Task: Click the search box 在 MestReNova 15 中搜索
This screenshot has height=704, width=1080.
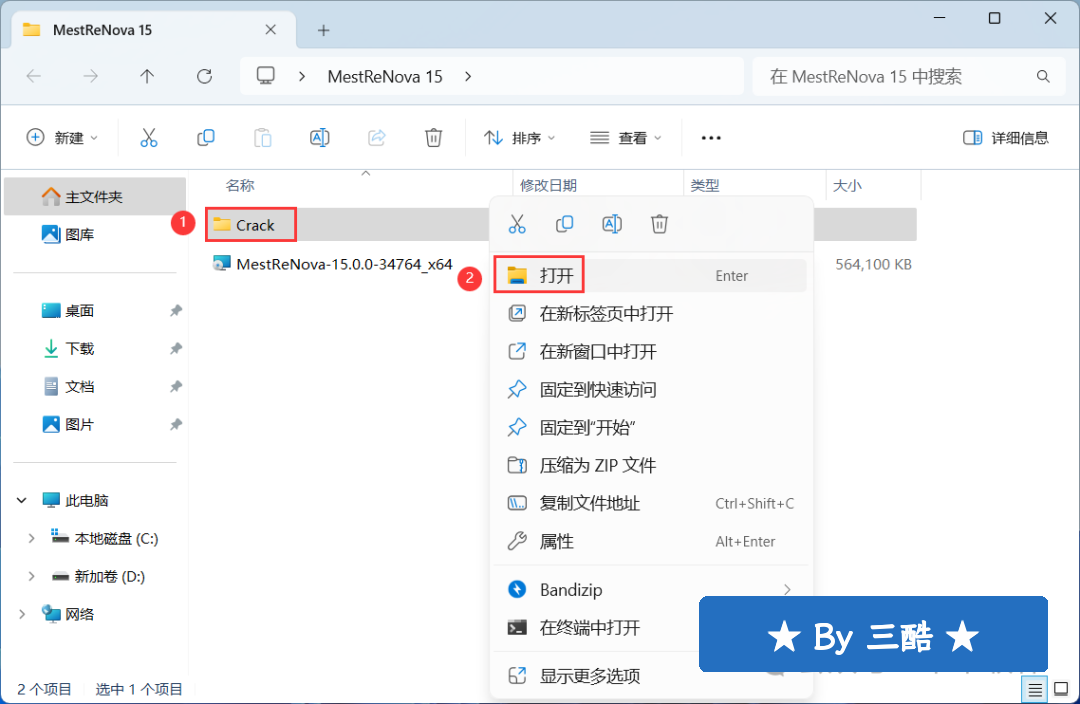Action: pos(909,76)
